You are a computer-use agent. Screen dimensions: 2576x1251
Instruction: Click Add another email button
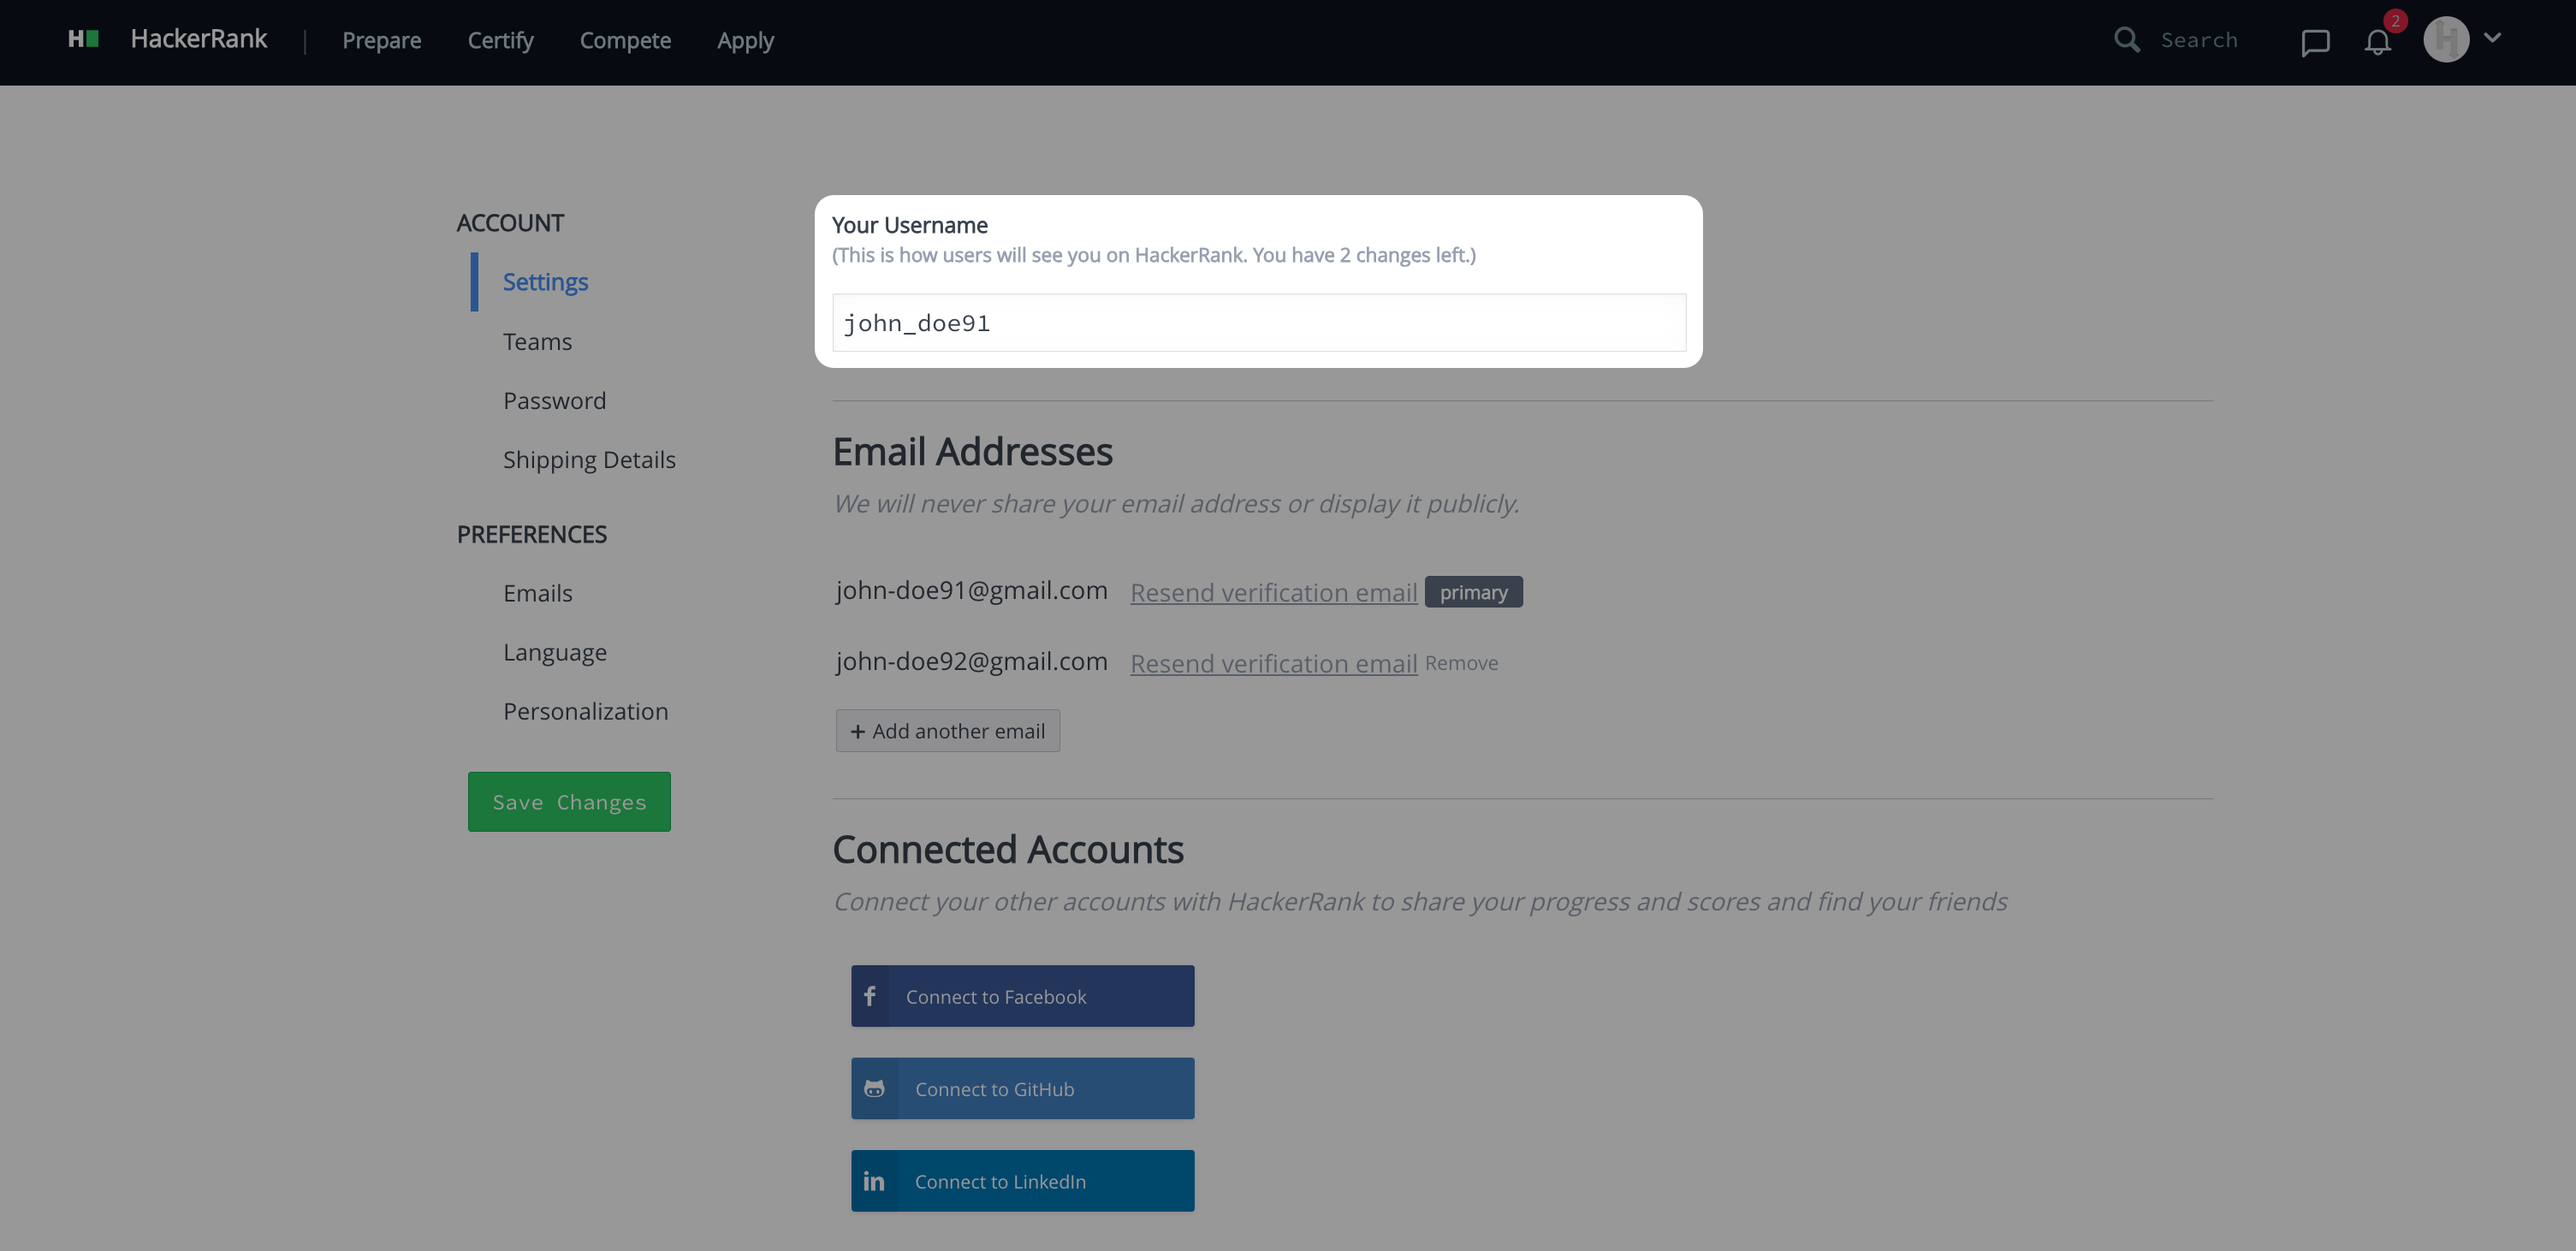948,731
